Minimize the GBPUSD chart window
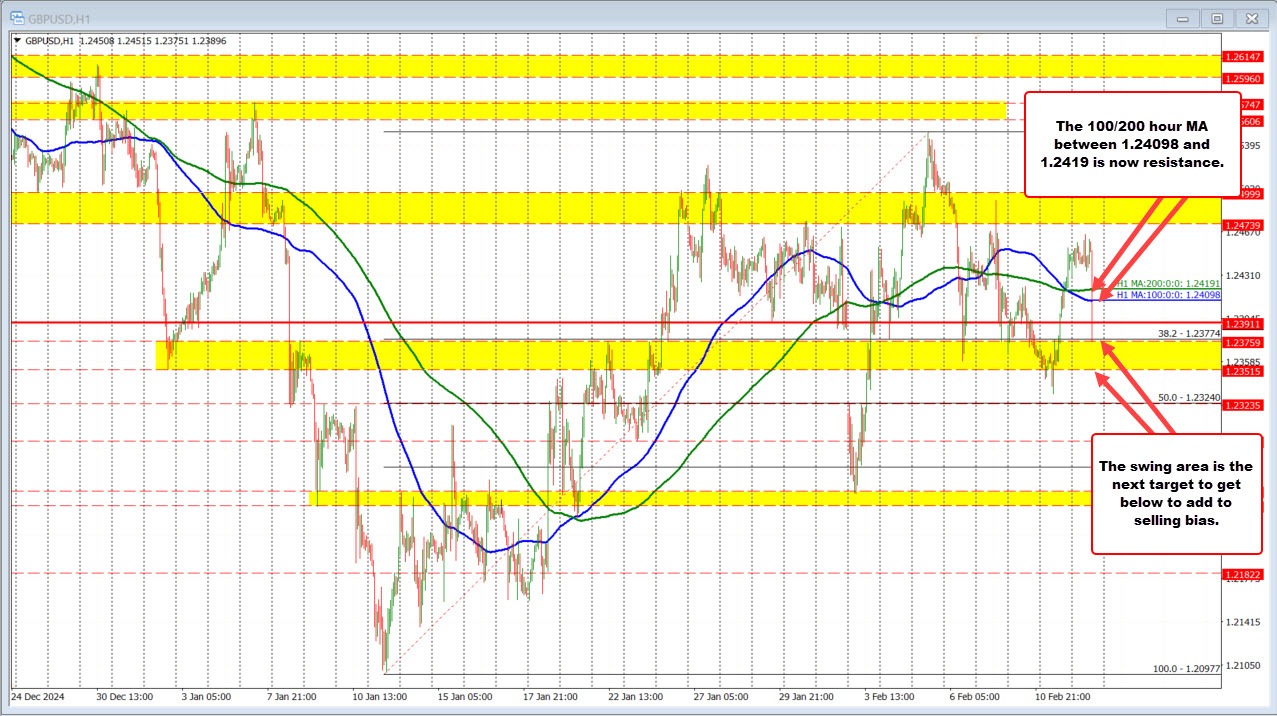The height and width of the screenshot is (716, 1277). click(x=1182, y=18)
